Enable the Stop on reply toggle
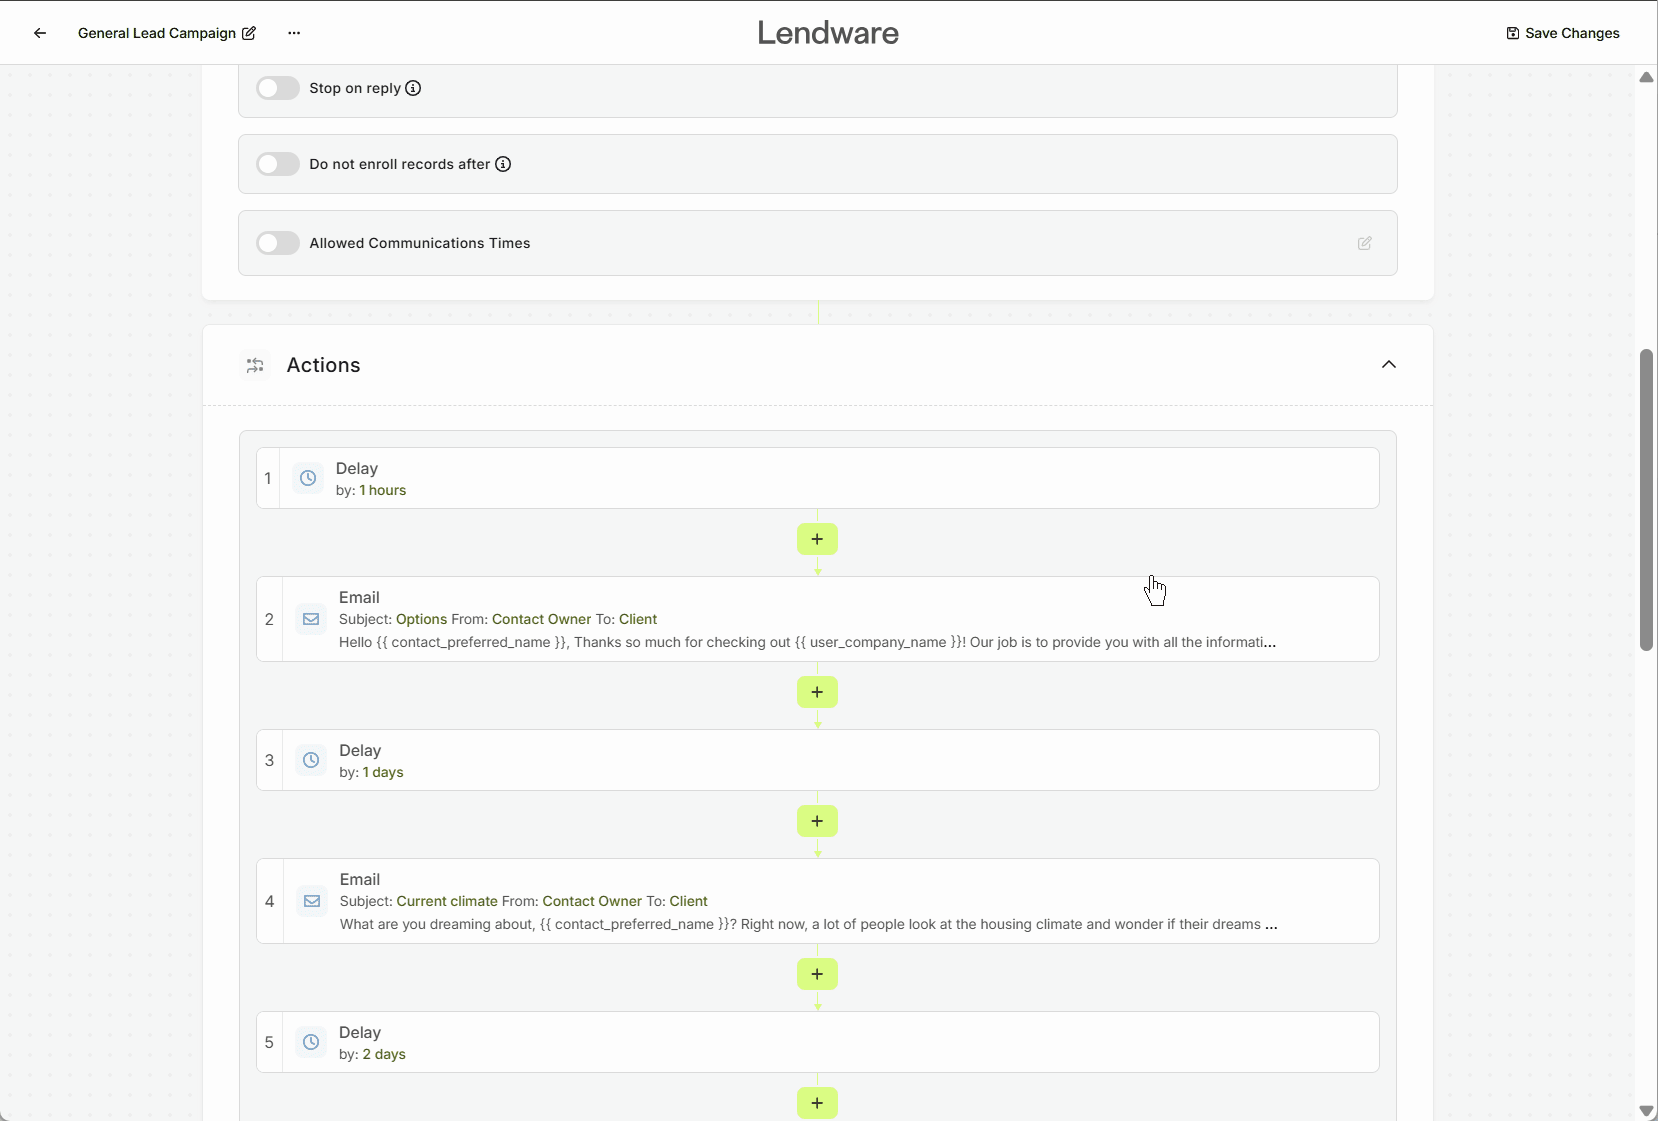The width and height of the screenshot is (1658, 1121). 278,88
